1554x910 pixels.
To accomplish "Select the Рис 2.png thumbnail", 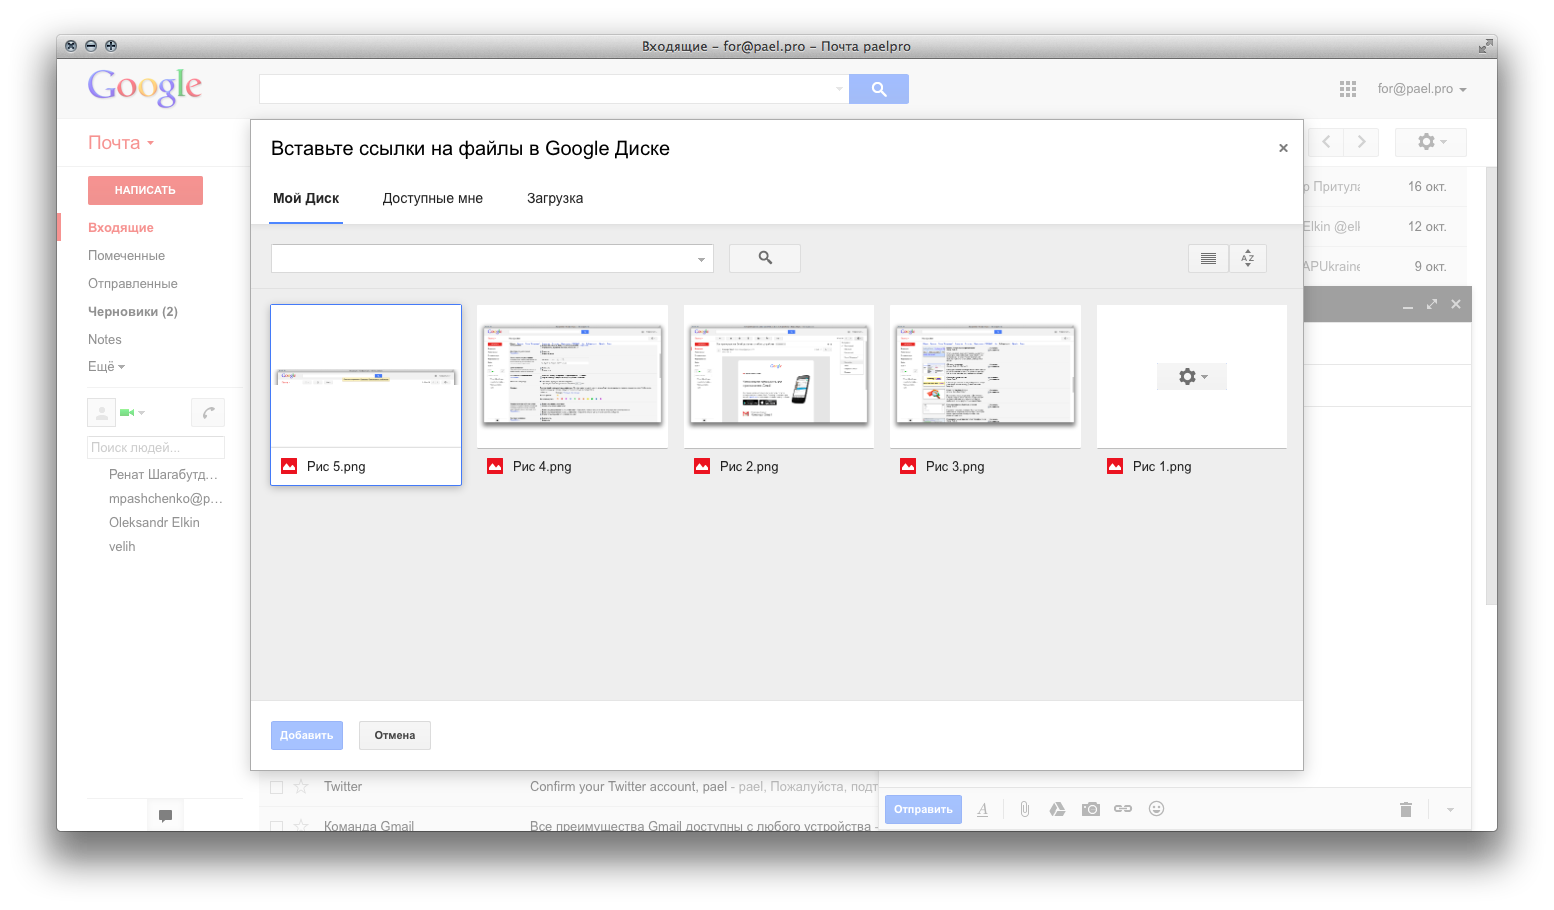I will [778, 377].
